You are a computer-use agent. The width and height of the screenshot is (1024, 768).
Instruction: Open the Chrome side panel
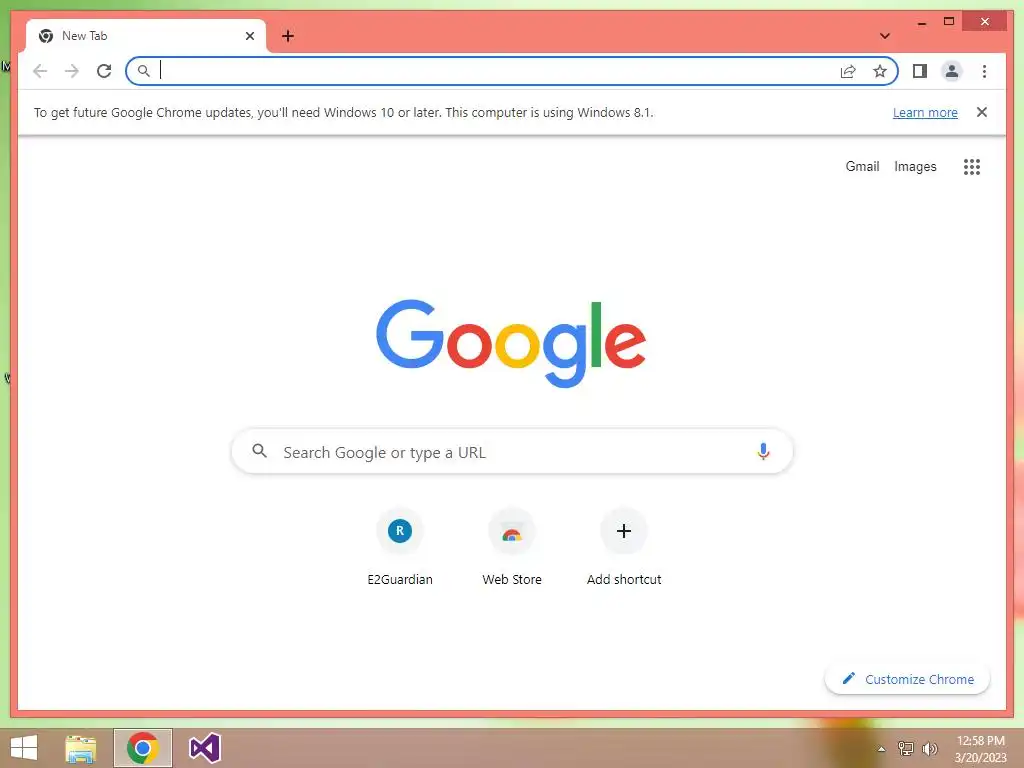pyautogui.click(x=920, y=71)
